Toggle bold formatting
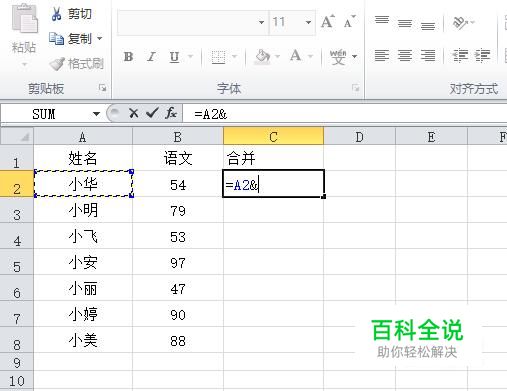 128,57
